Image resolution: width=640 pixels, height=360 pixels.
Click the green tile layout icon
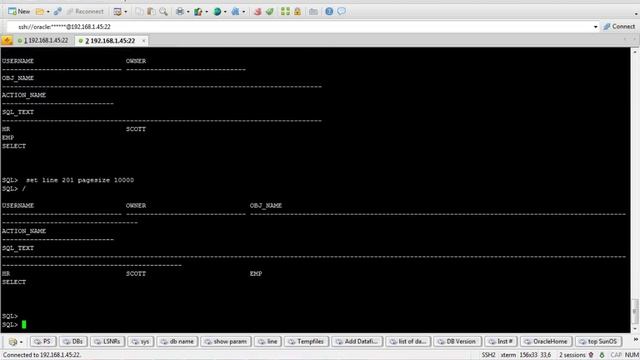tap(285, 11)
